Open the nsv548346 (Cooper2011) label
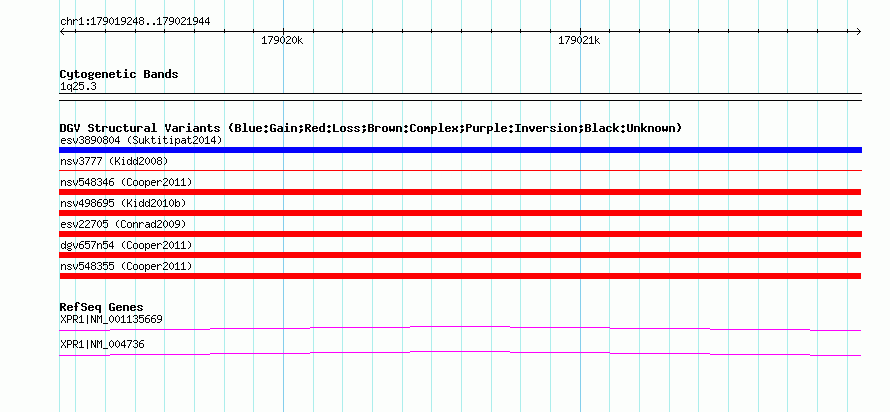 point(126,182)
